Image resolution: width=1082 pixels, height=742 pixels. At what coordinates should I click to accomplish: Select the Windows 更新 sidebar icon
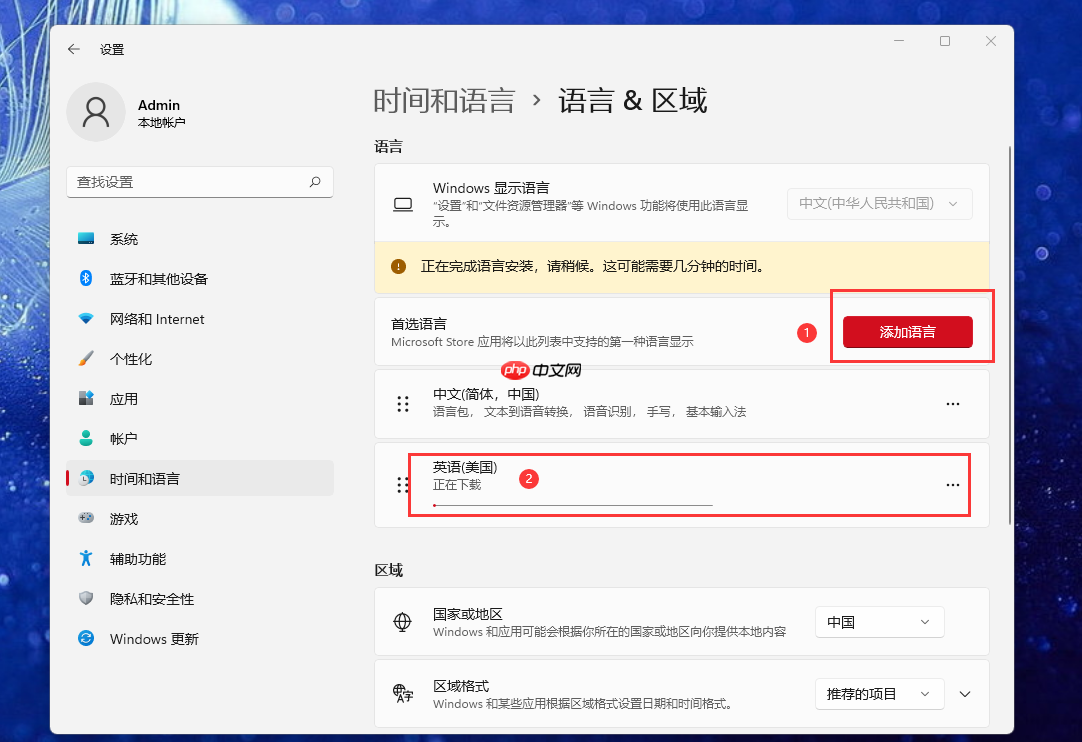[85, 638]
